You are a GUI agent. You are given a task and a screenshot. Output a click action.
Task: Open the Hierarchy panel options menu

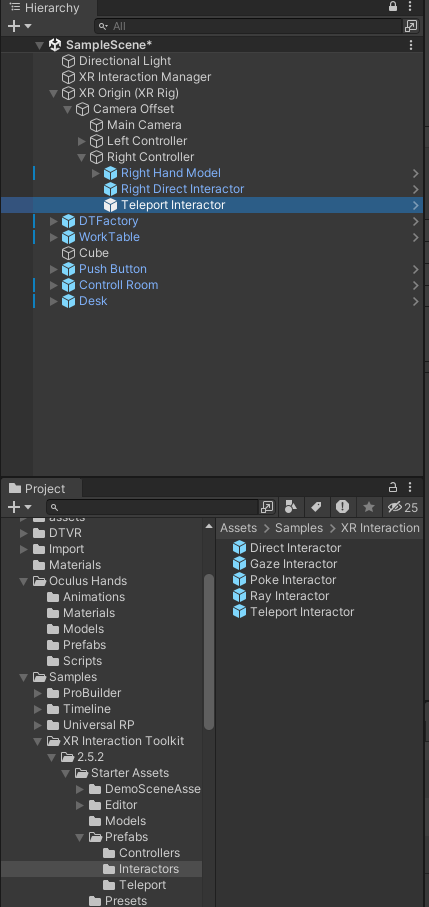(410, 6)
